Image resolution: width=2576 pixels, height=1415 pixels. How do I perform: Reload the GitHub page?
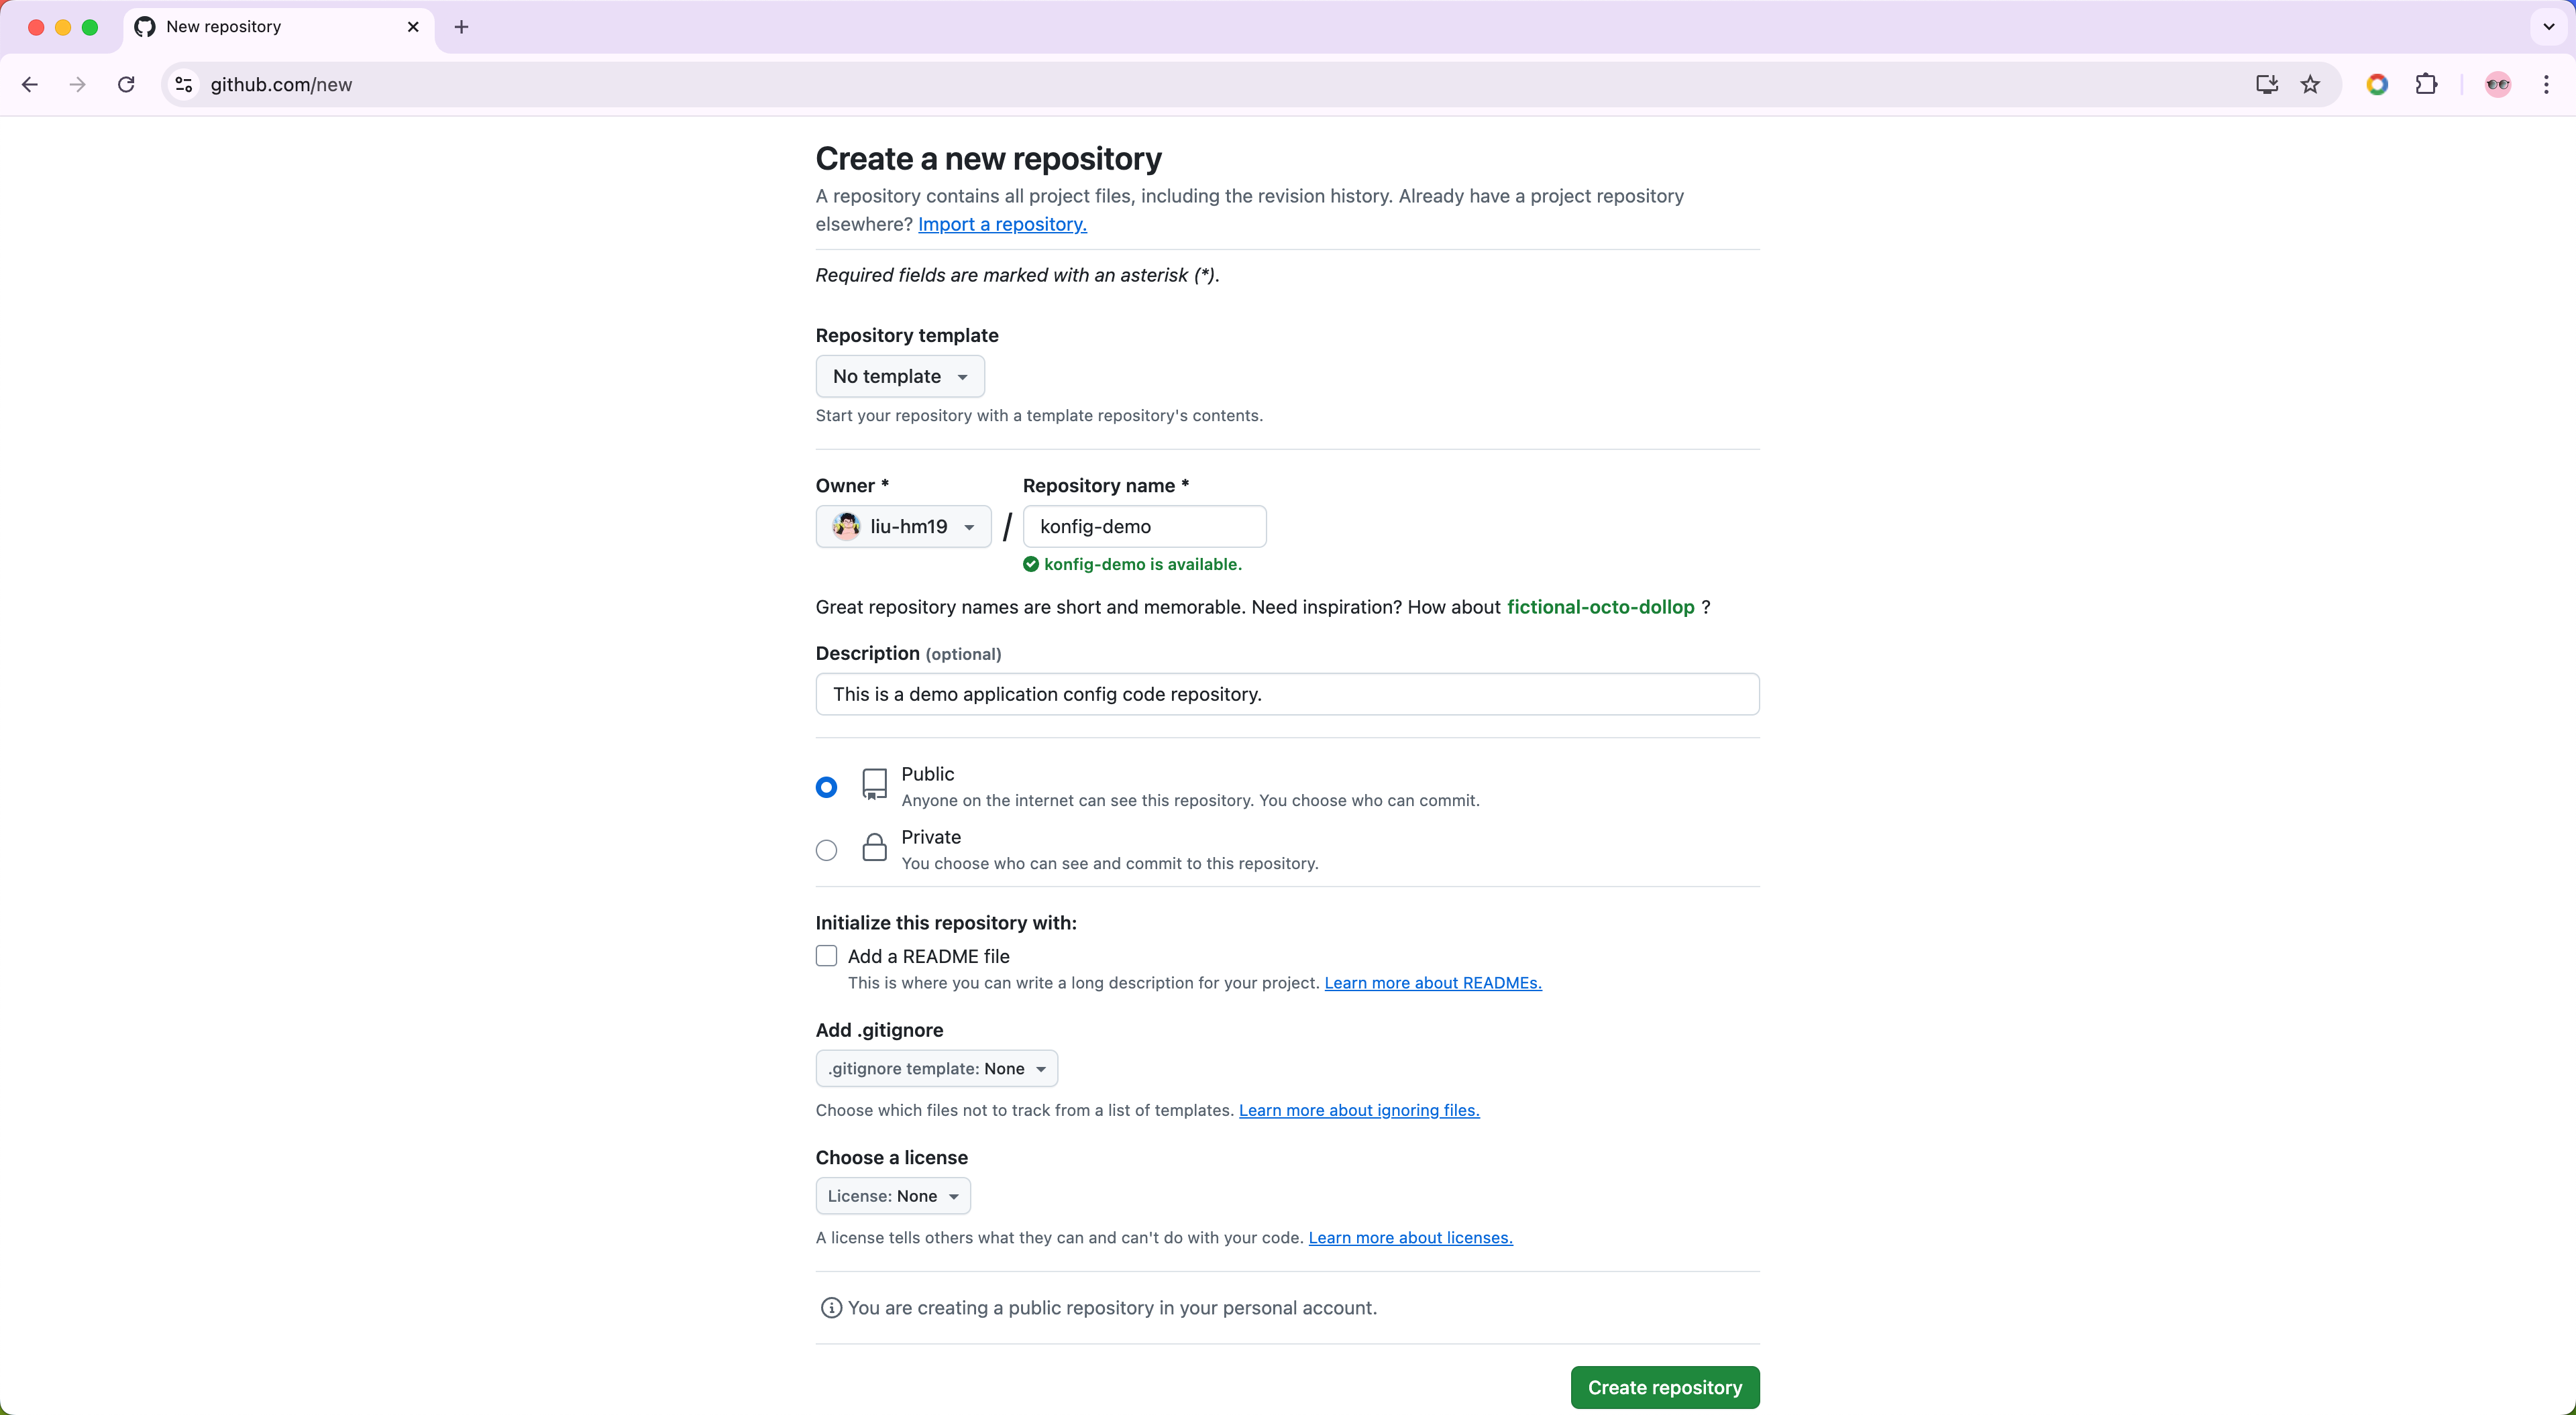point(126,85)
